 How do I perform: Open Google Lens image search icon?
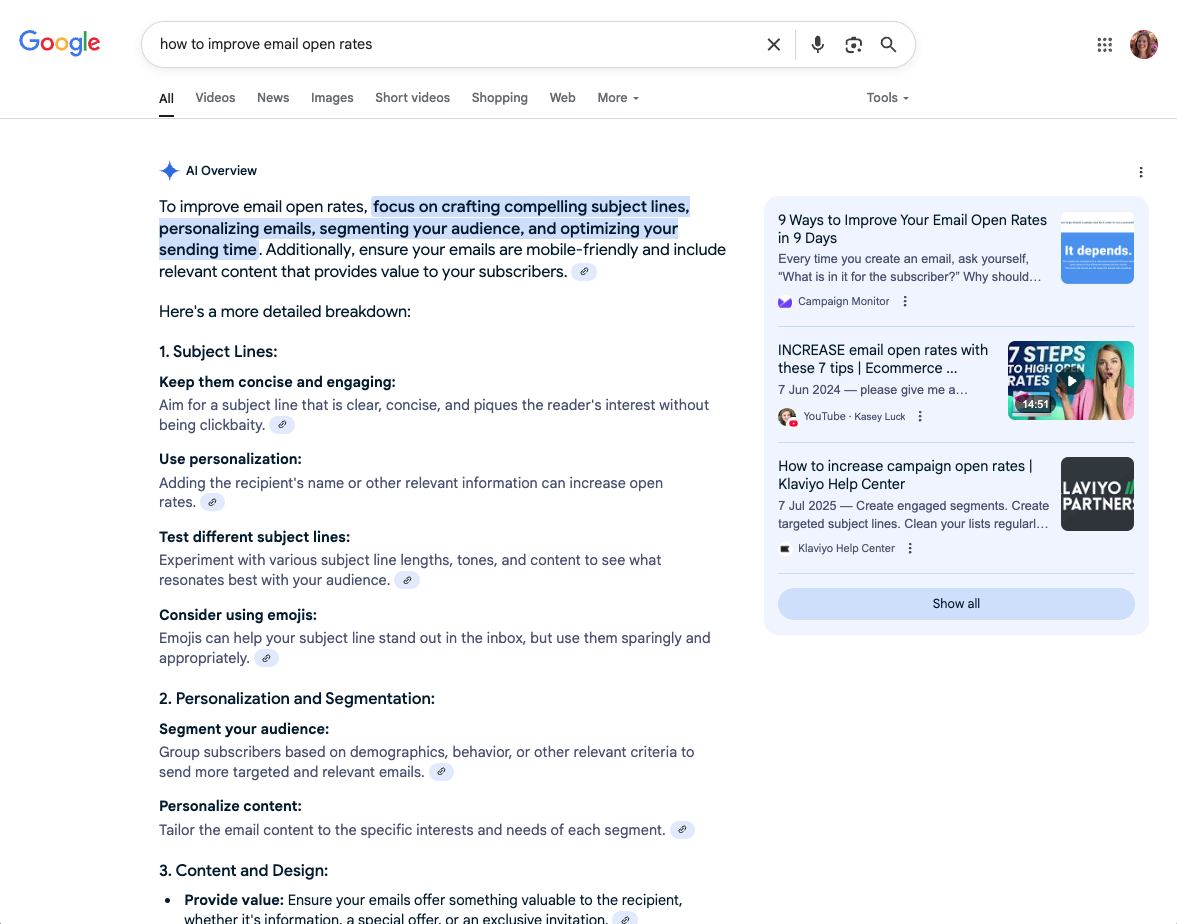point(853,44)
